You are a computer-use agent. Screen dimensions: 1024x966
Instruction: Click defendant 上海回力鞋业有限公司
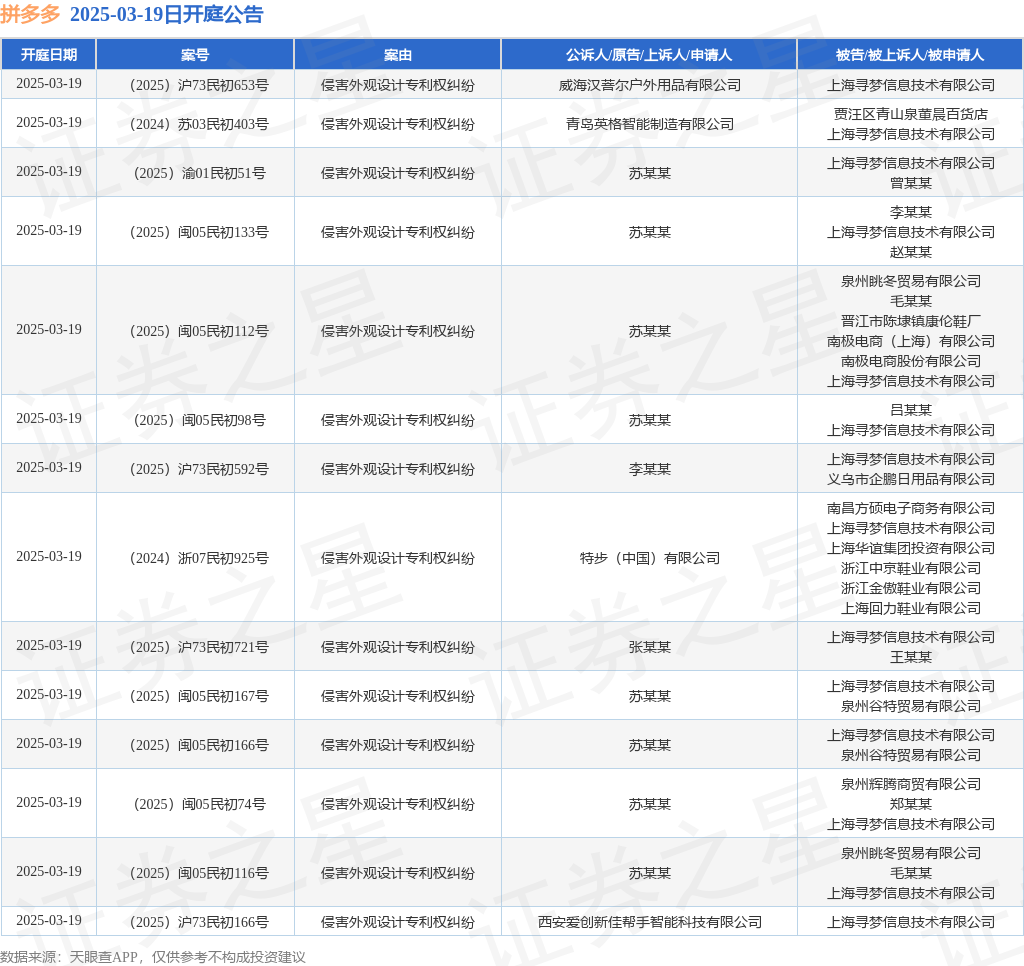(910, 608)
